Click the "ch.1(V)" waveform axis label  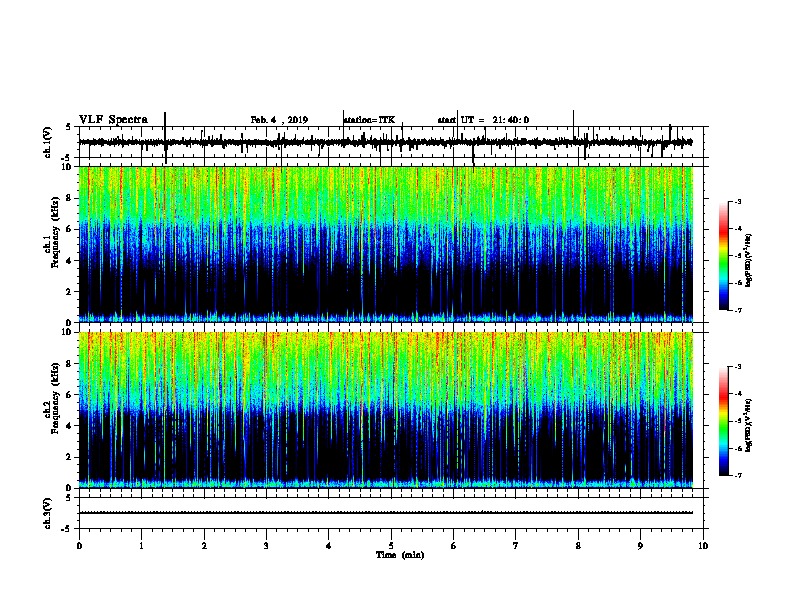(x=48, y=142)
